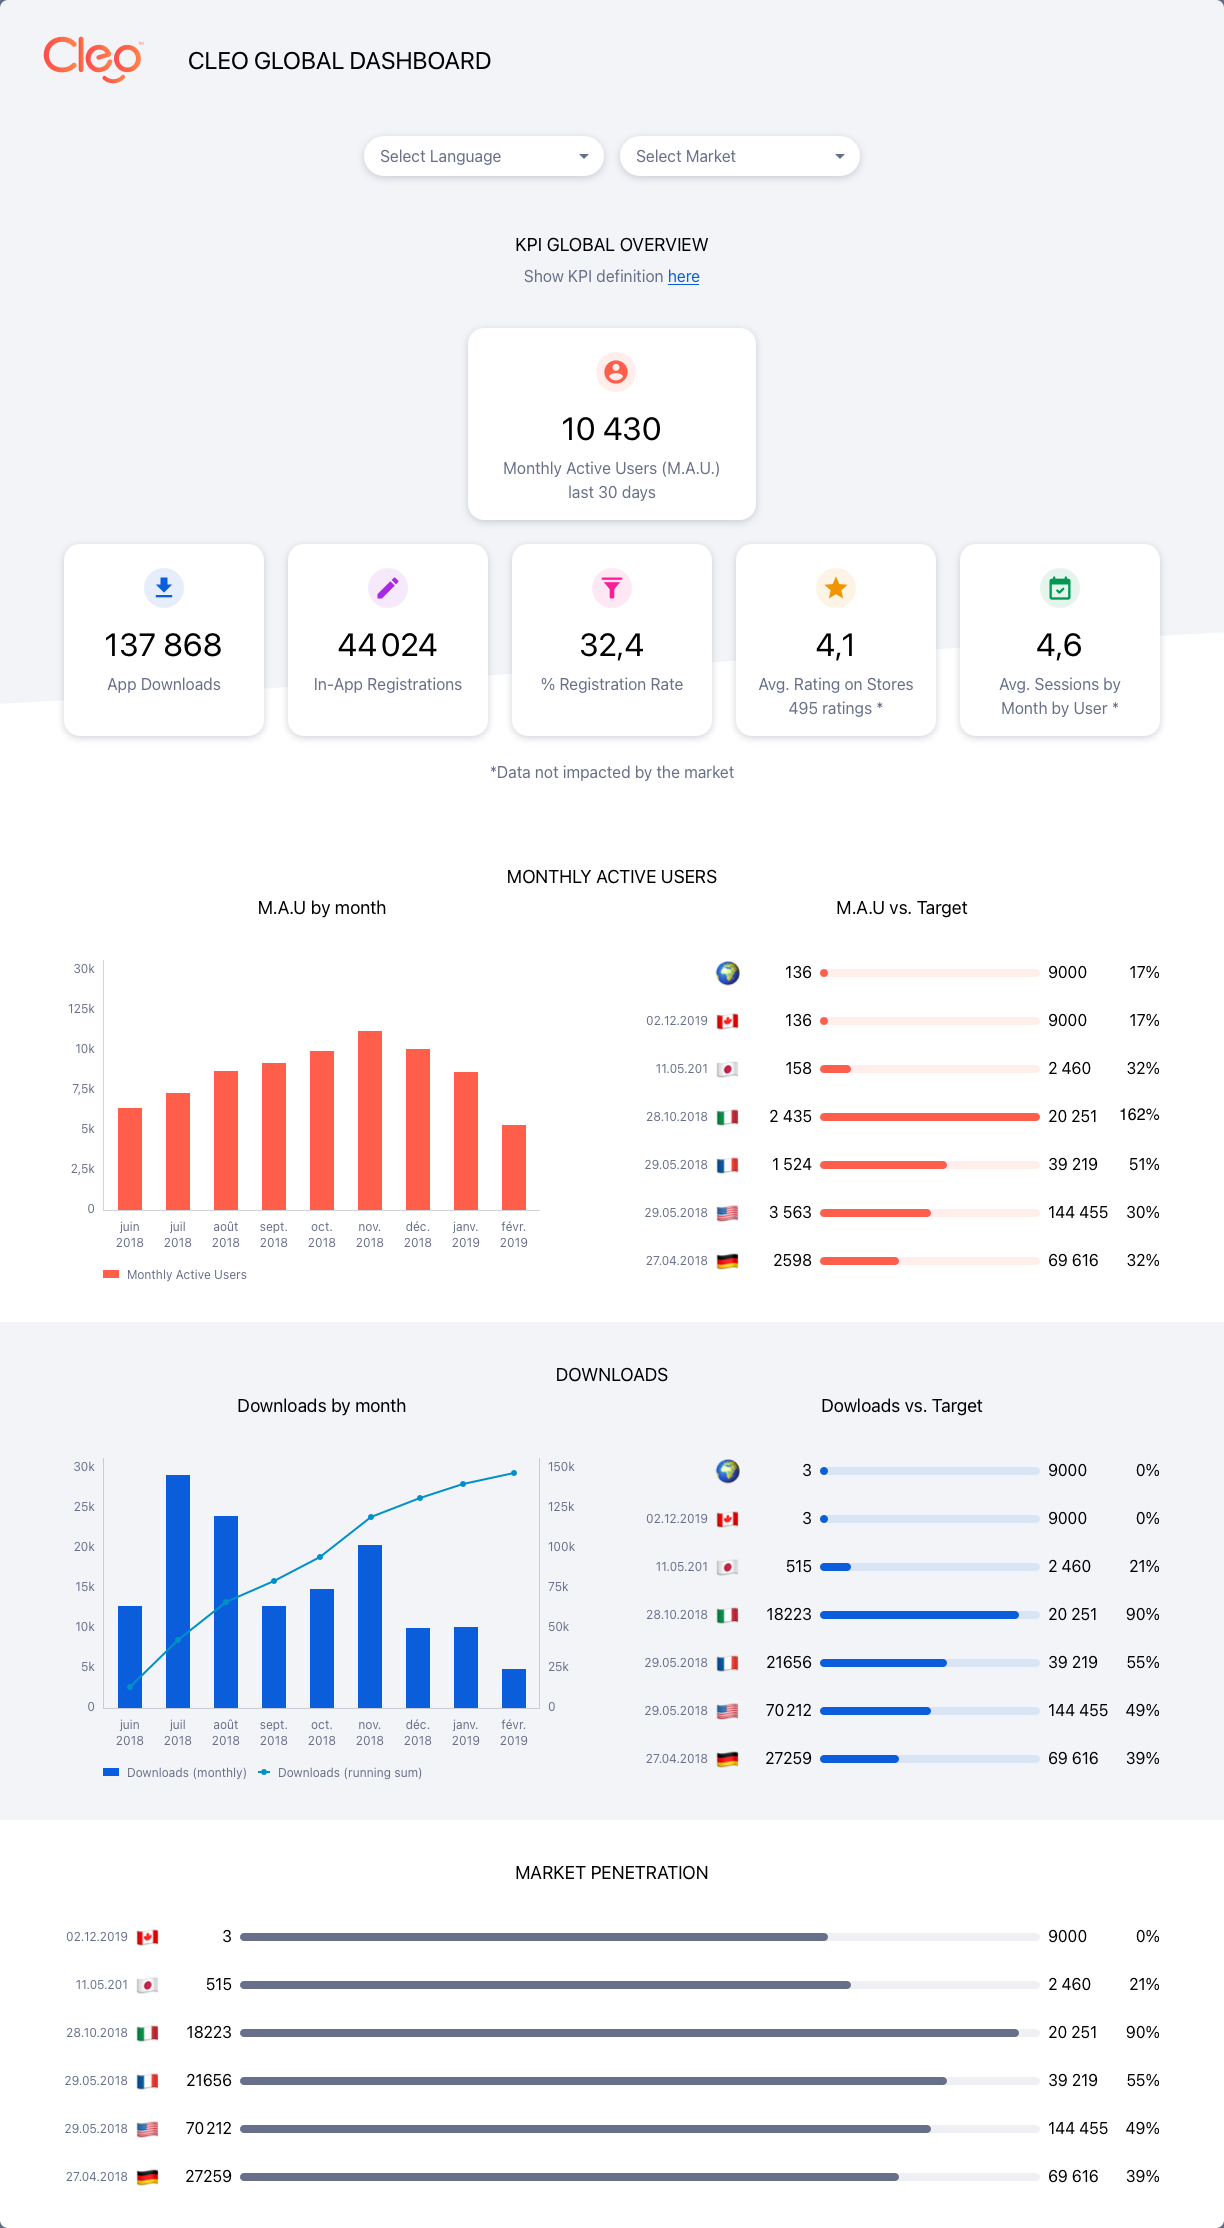Open the Select Market dropdown
The width and height of the screenshot is (1224, 2228).
739,156
